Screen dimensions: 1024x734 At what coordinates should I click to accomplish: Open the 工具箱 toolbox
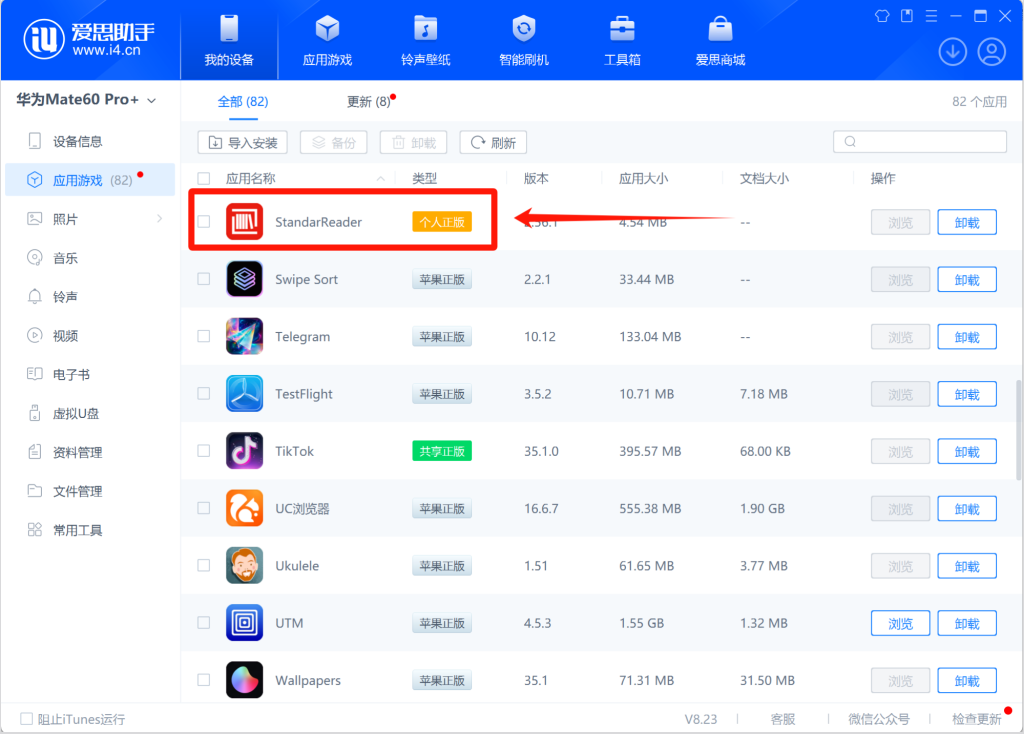[622, 40]
